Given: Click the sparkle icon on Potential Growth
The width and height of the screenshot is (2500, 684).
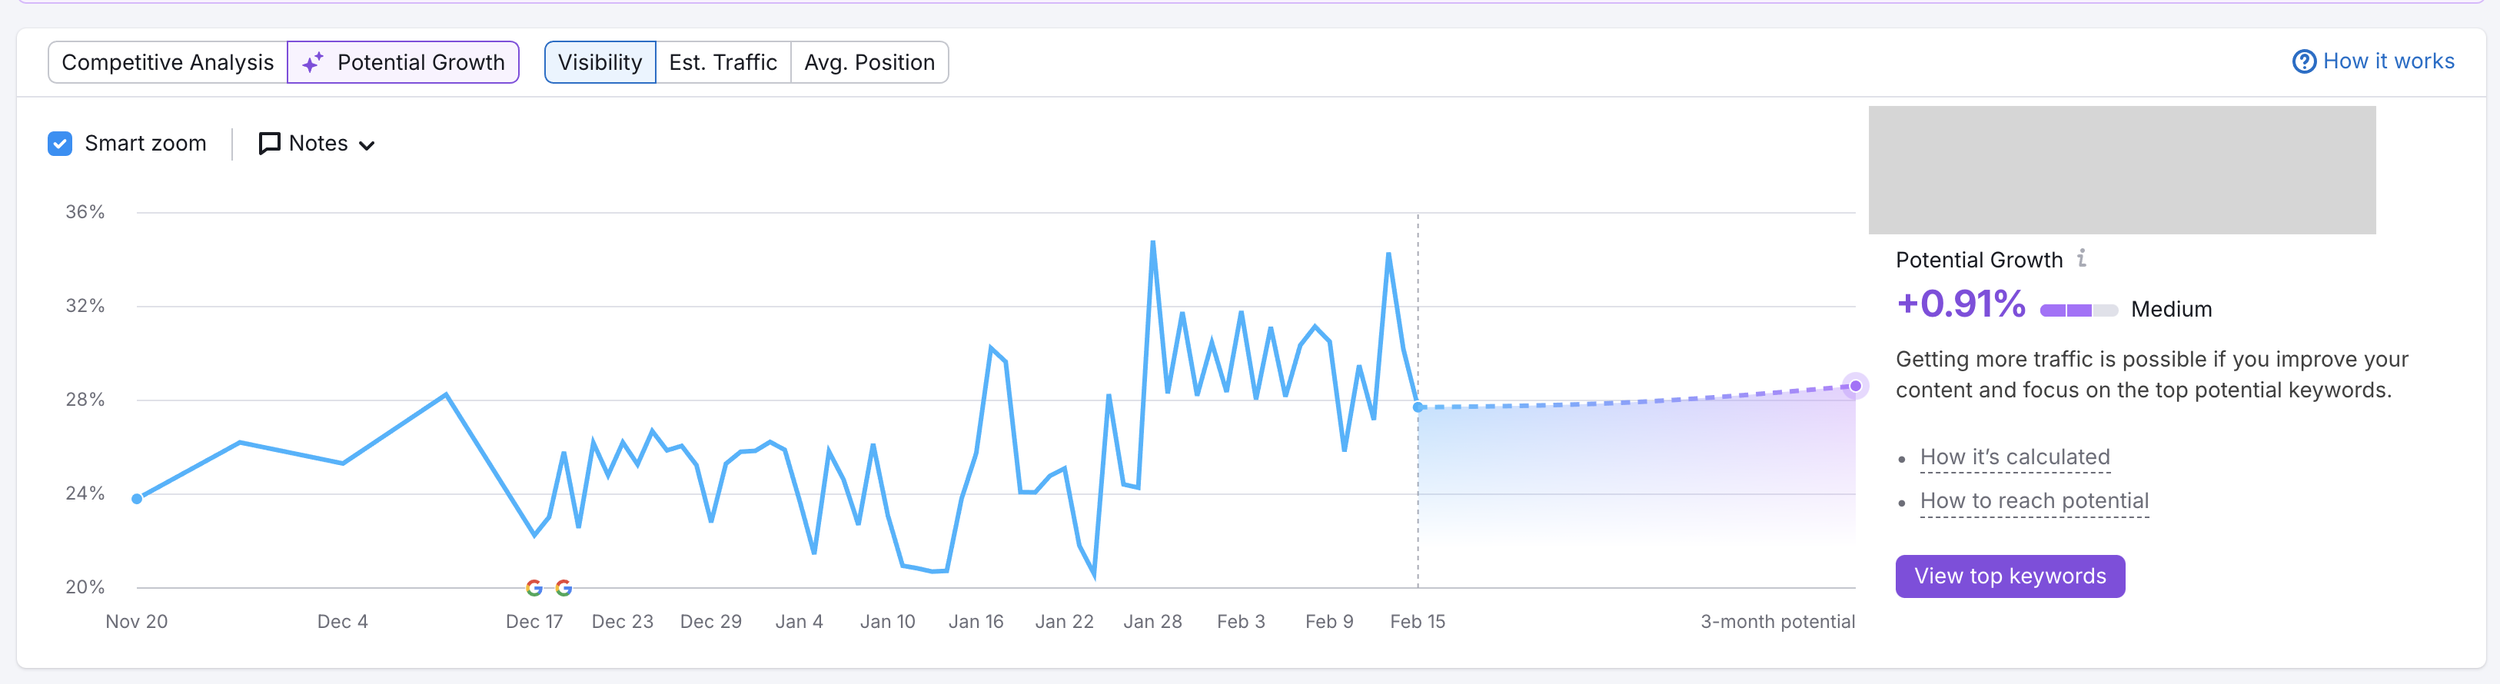Looking at the screenshot, I should click(x=313, y=62).
